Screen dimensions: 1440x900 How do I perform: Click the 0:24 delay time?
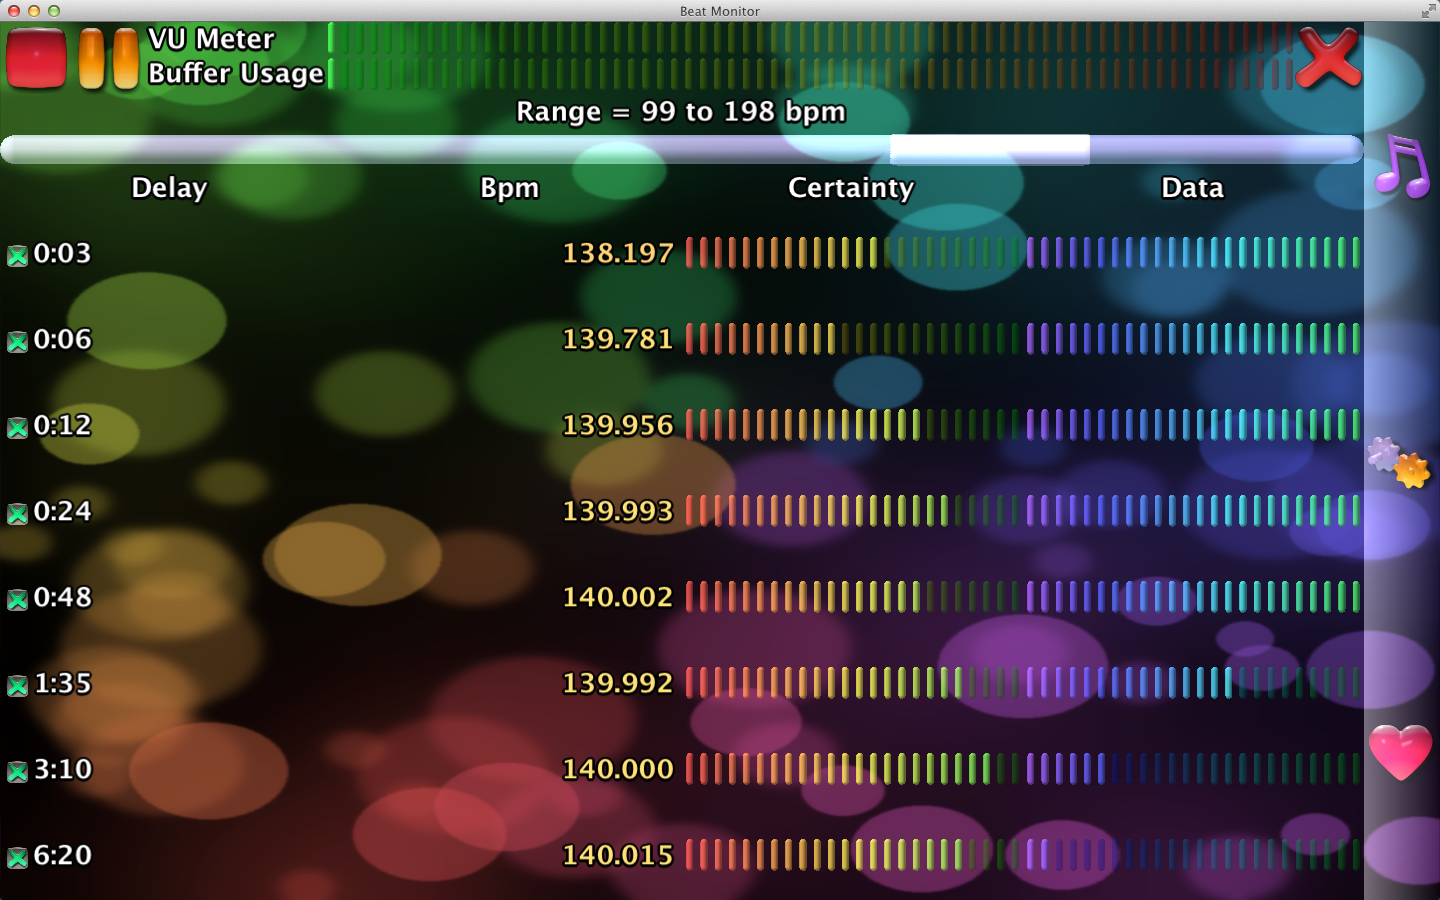tap(62, 511)
